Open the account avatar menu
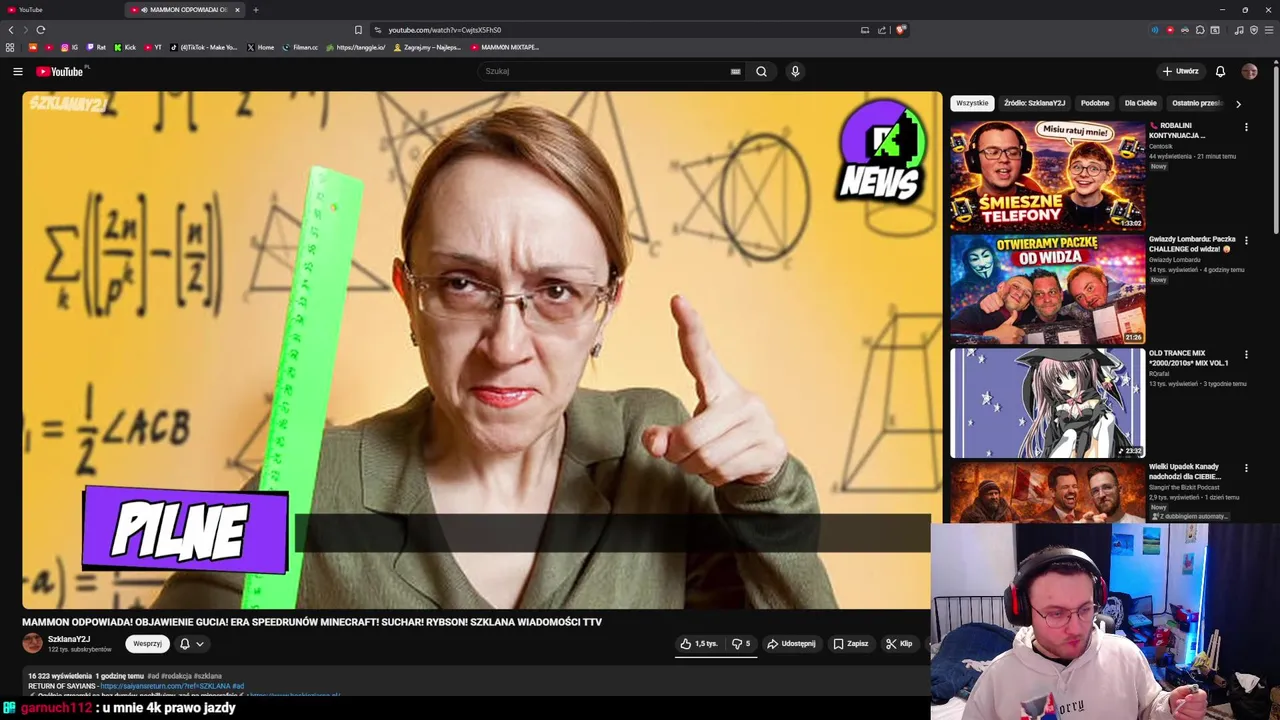Viewport: 1280px width, 720px height. click(1249, 71)
